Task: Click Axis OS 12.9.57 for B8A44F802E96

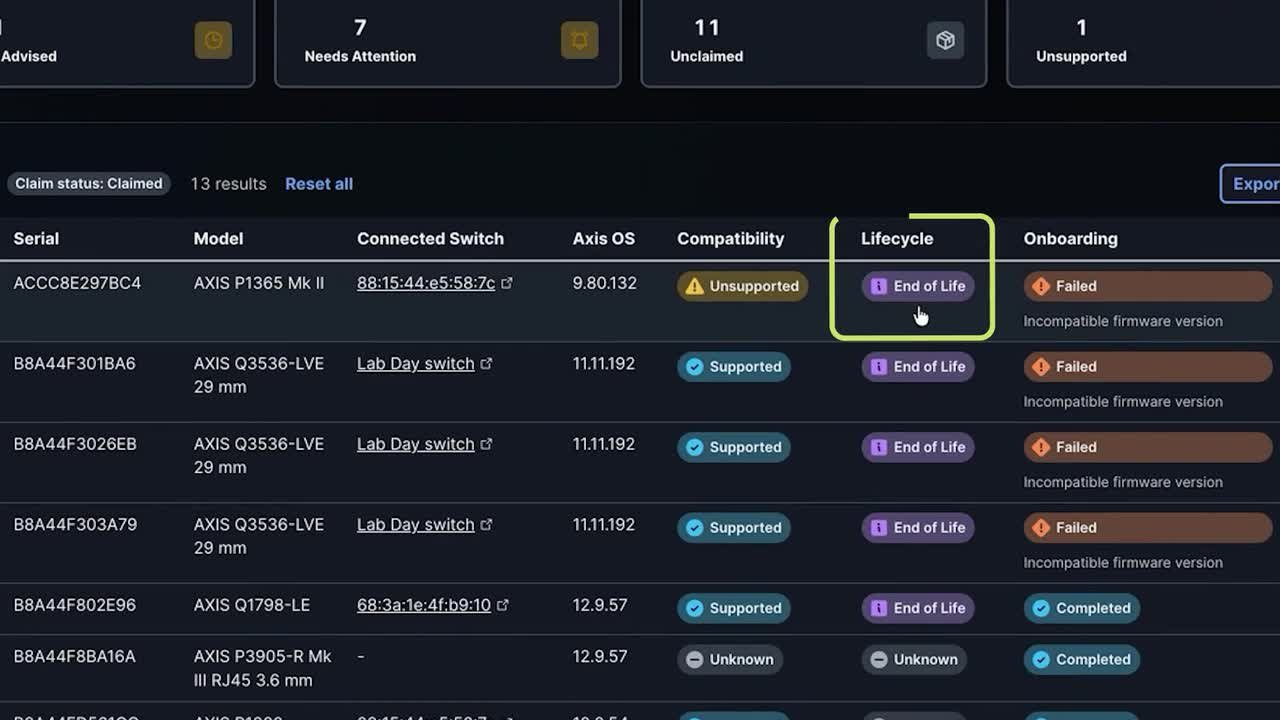Action: (600, 605)
